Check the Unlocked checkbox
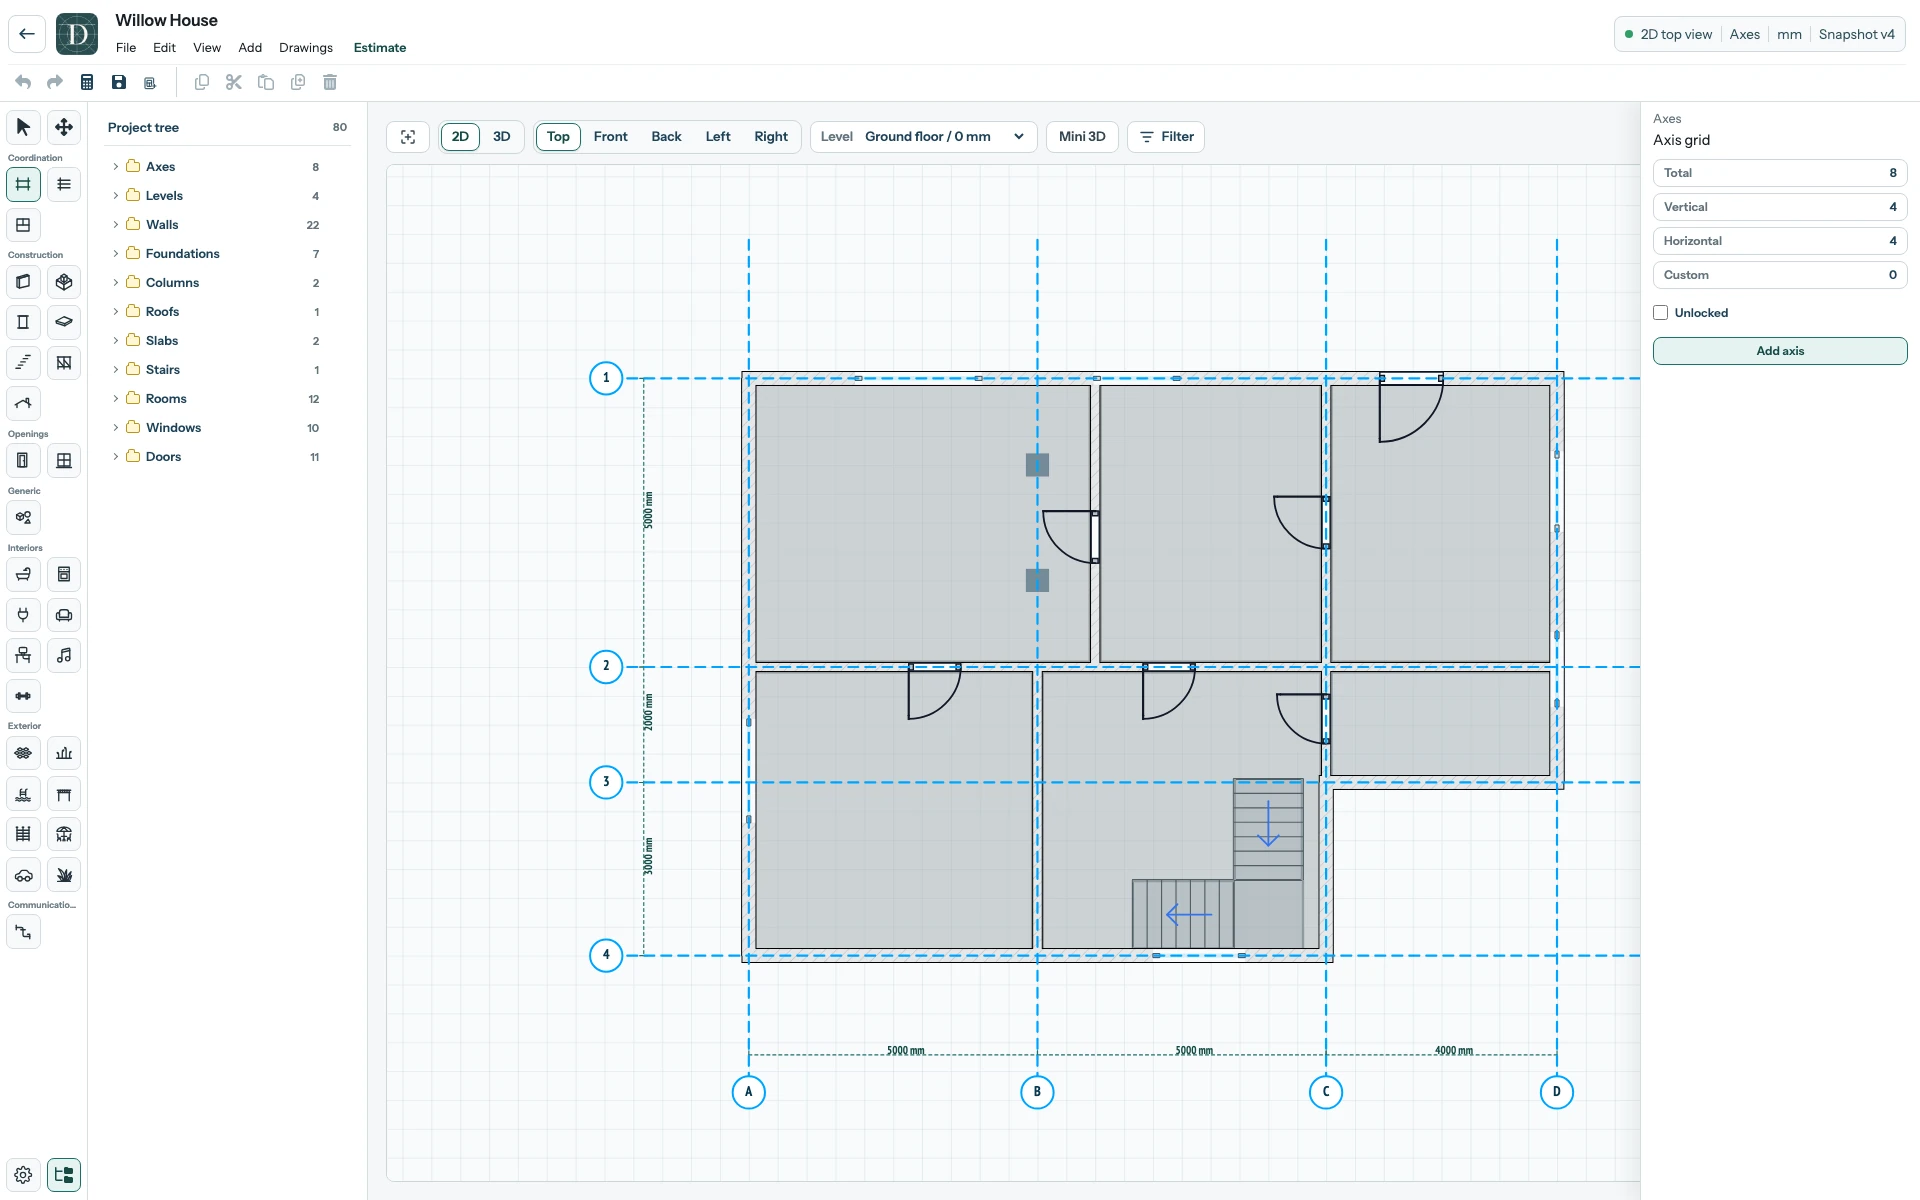Screen dimensions: 1920x1200 1661,313
